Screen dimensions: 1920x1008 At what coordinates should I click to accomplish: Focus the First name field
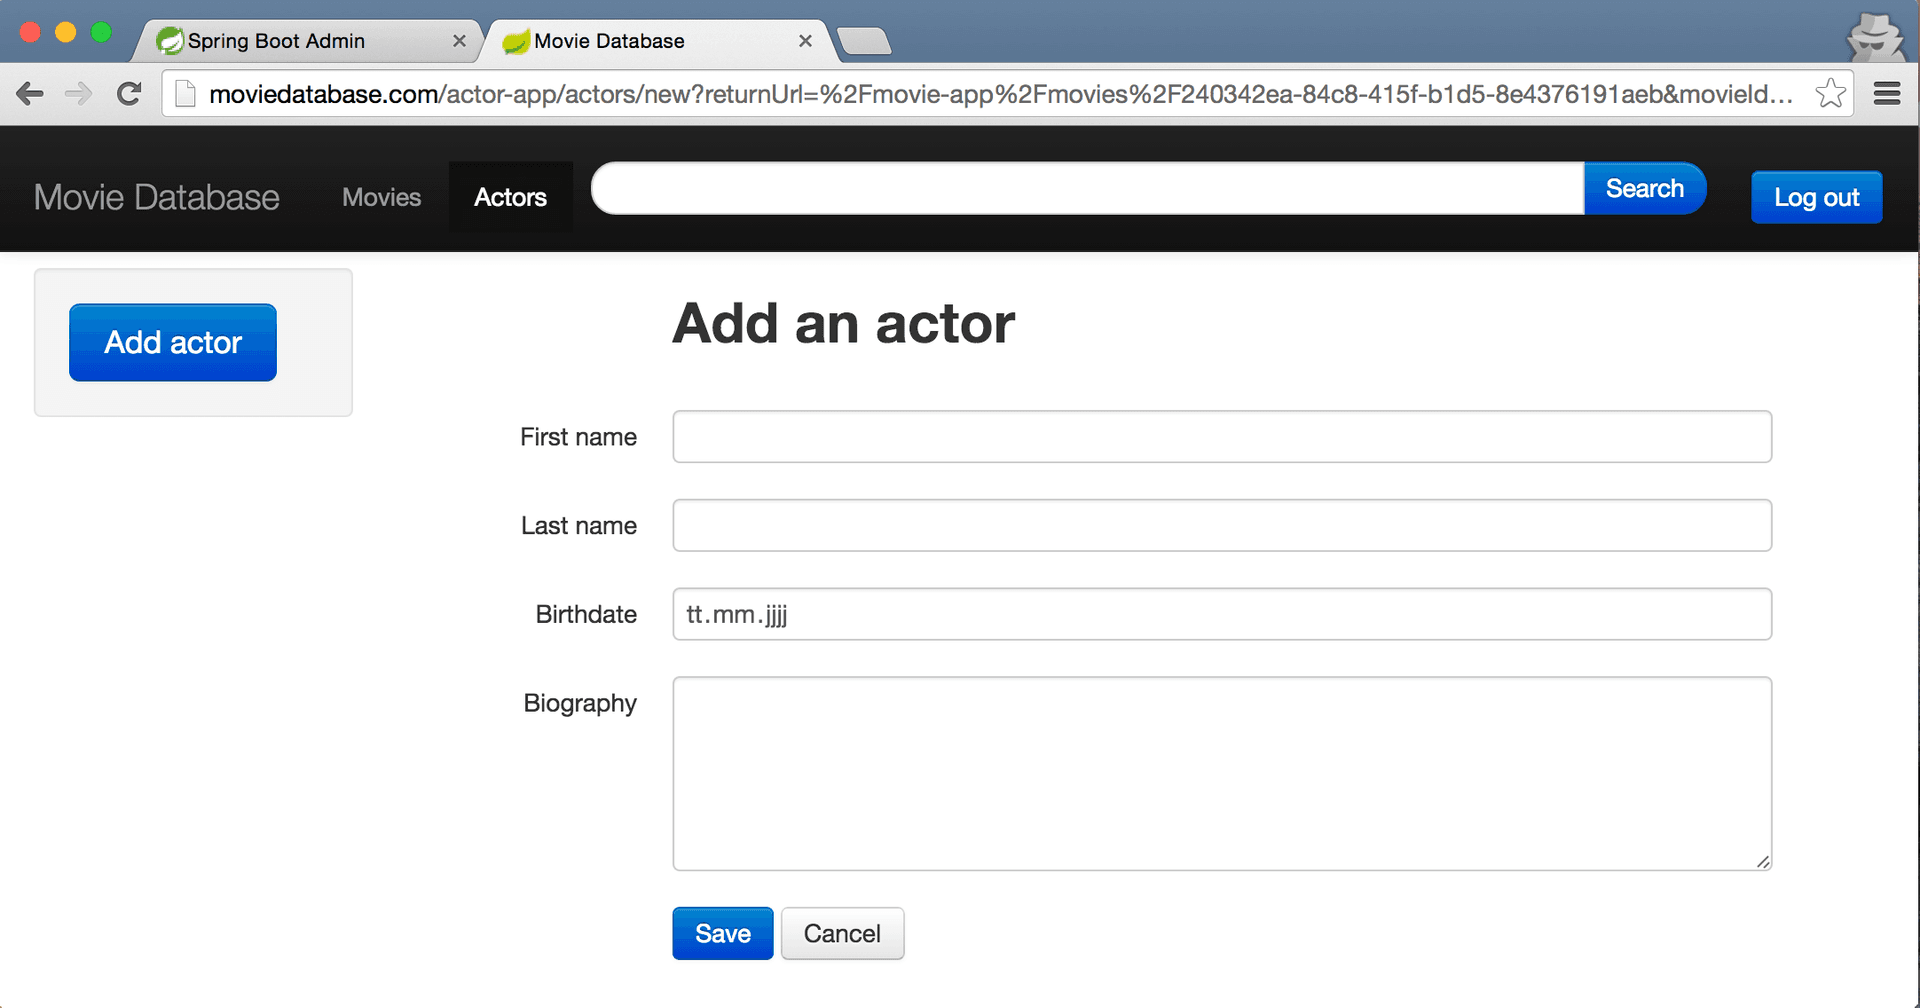(x=1221, y=437)
